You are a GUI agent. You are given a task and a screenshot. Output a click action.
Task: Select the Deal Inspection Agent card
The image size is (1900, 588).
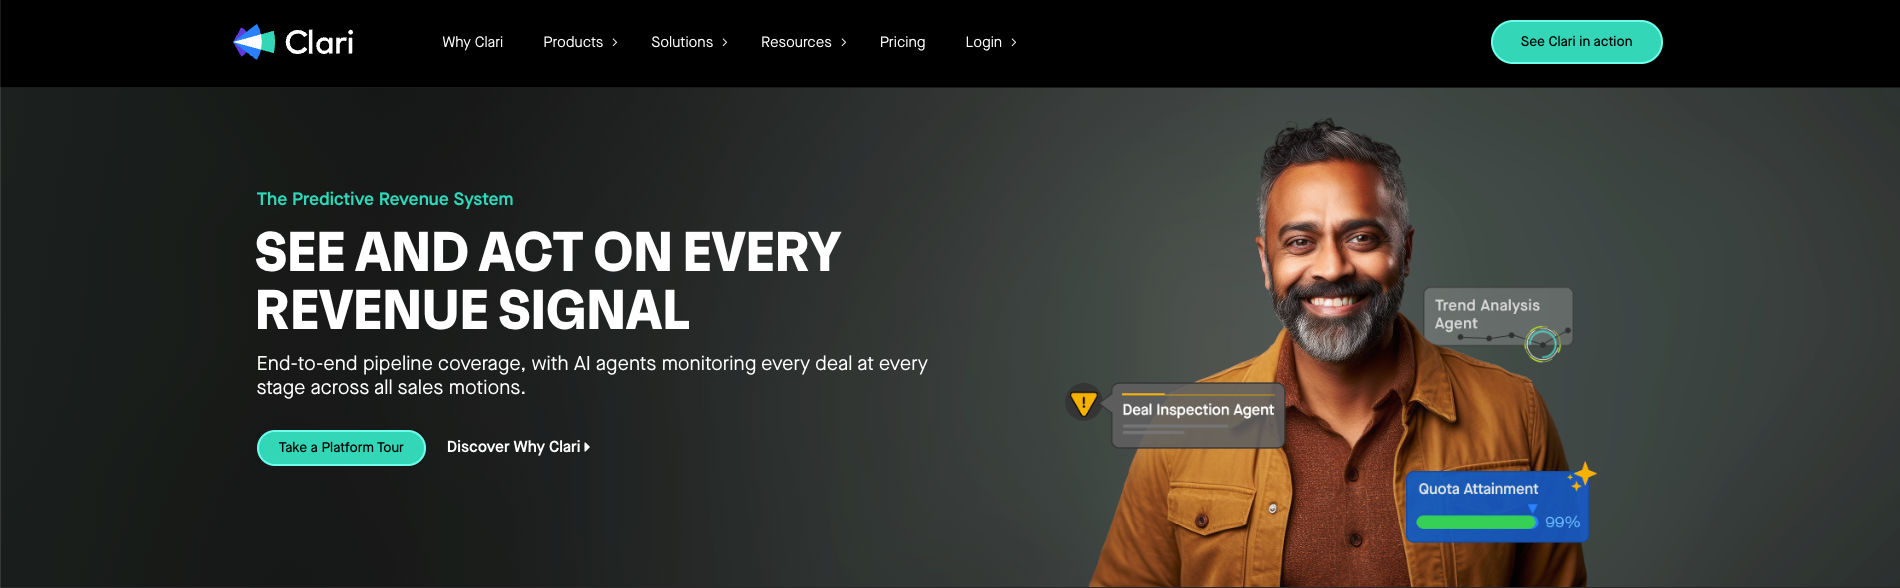(1198, 415)
